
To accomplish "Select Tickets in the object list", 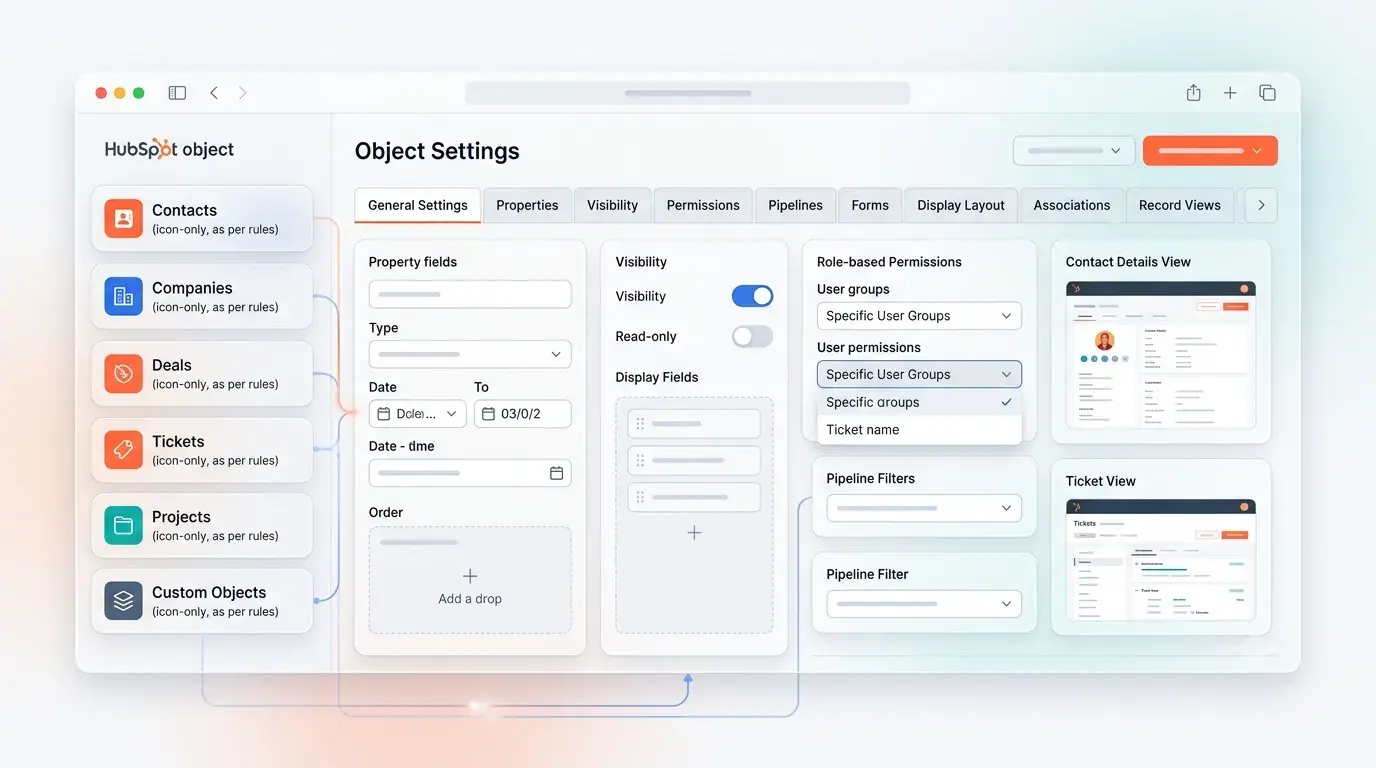I will 202,450.
